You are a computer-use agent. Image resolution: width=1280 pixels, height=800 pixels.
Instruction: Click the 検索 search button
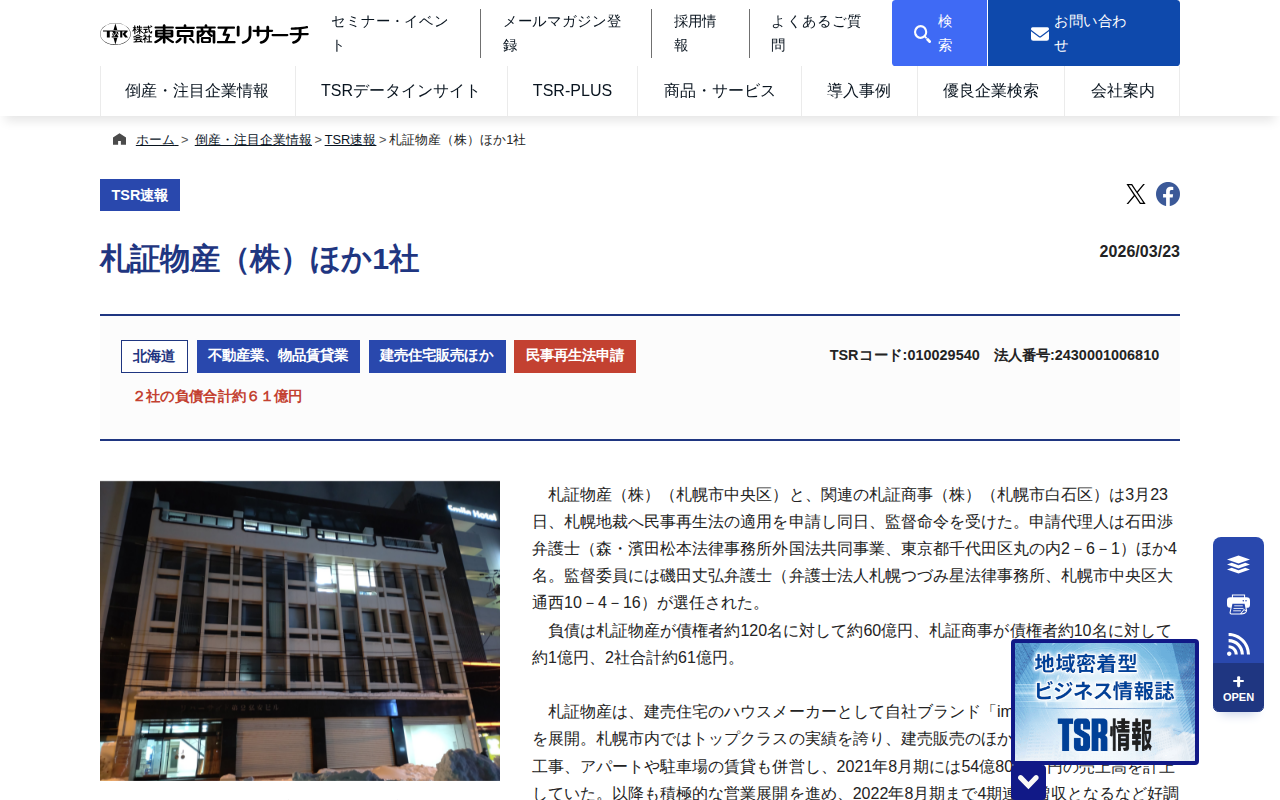[940, 33]
